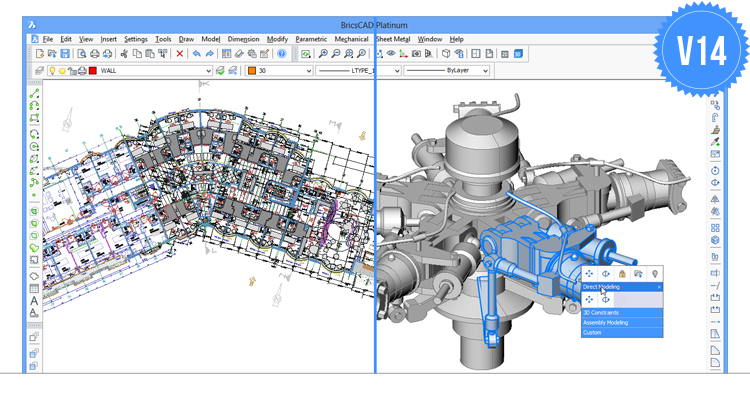Click the Move icon in the quad popup
Viewport: 750px width, 401px height.
pos(590,273)
